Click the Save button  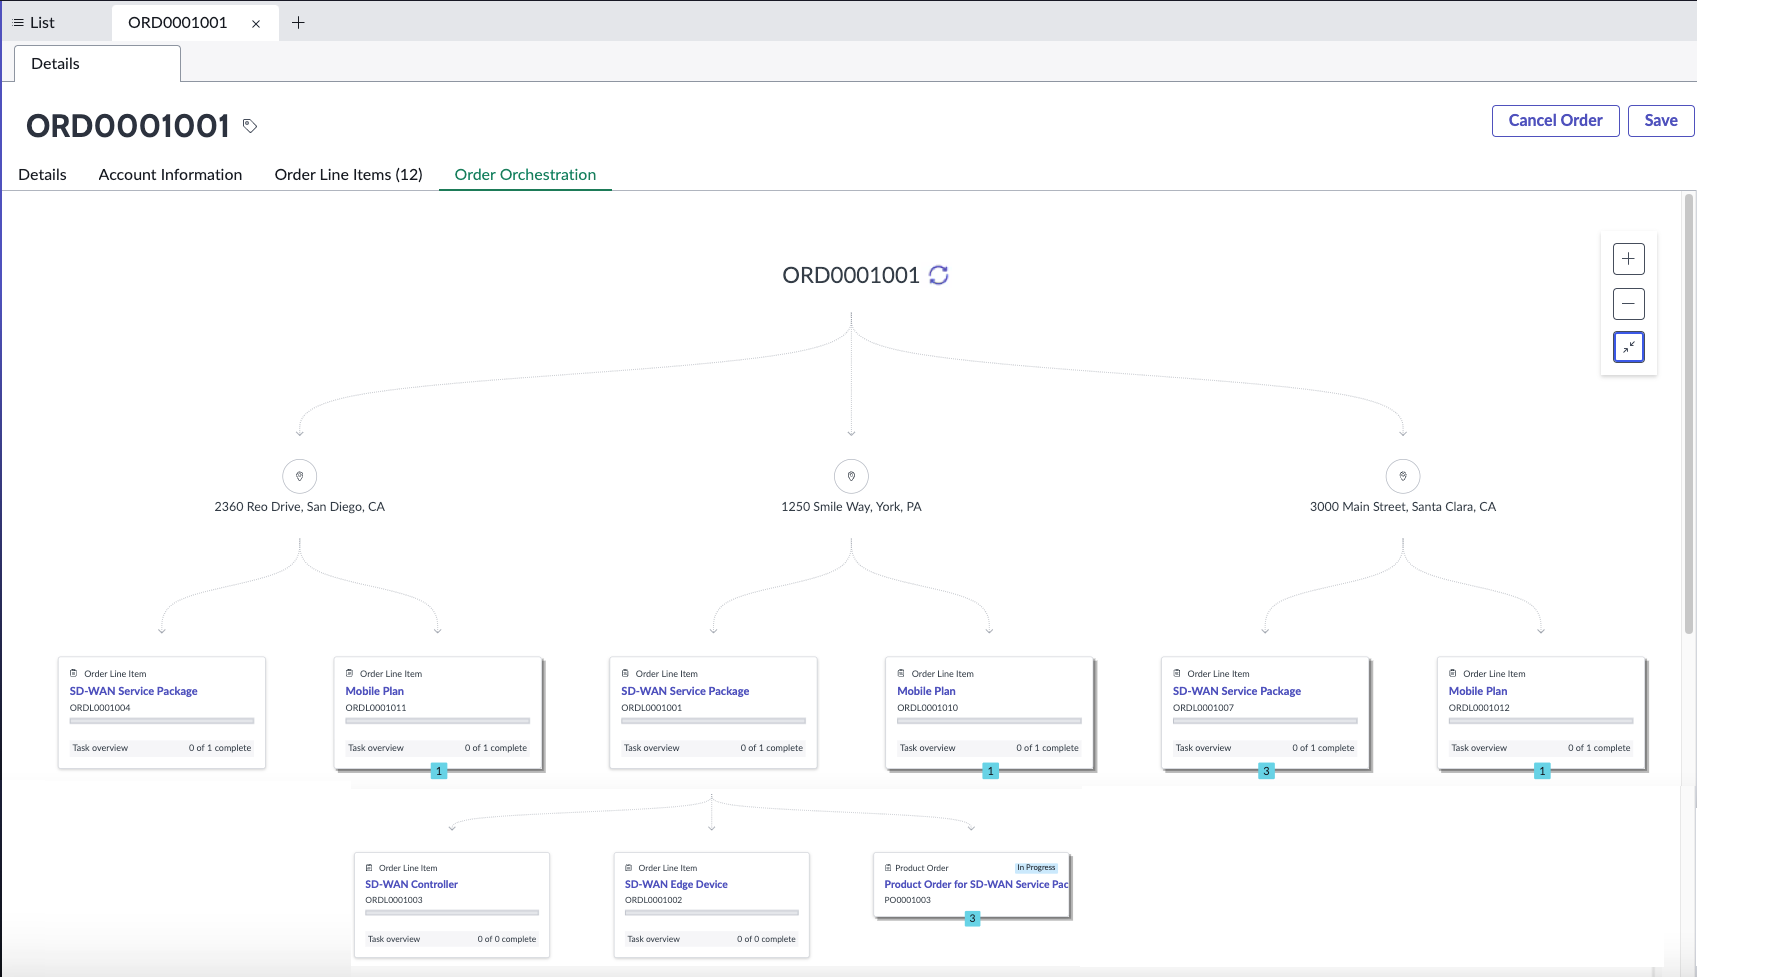coord(1661,120)
